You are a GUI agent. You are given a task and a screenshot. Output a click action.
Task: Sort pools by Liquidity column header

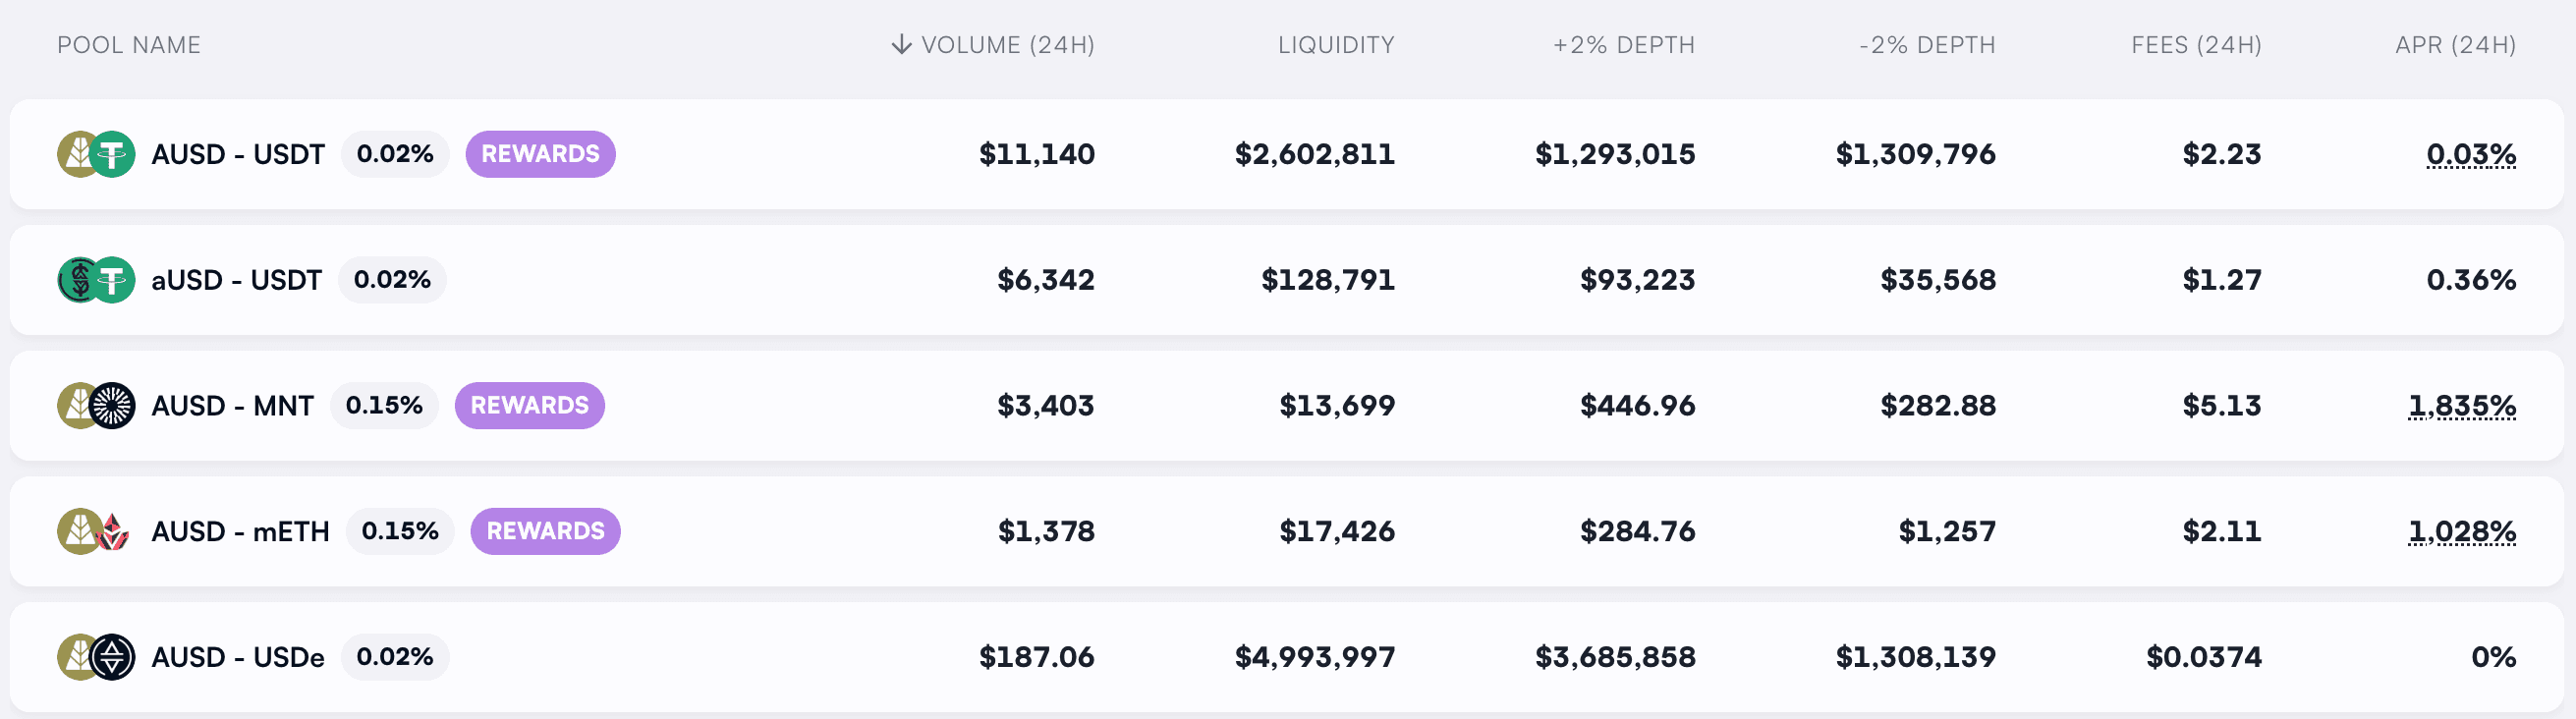tap(1335, 45)
